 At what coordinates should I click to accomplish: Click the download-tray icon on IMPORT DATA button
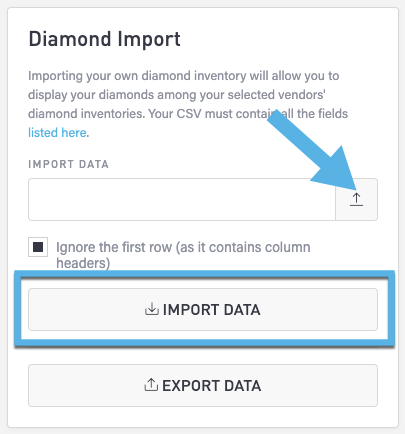click(152, 309)
